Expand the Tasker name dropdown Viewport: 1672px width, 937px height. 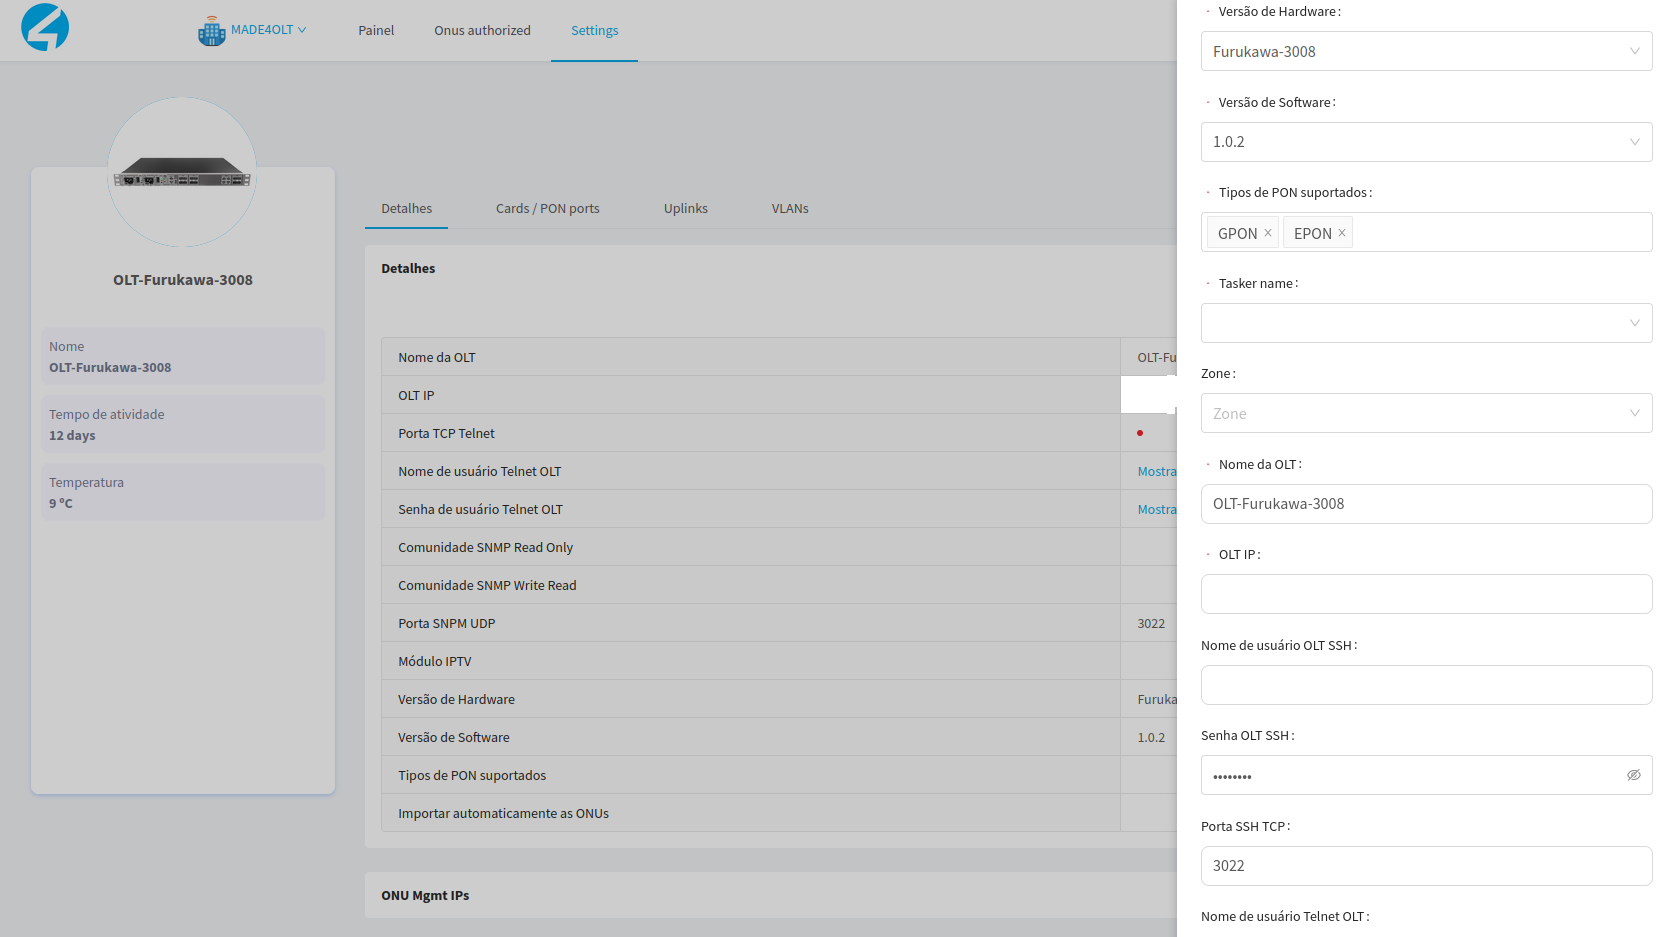click(x=1425, y=323)
